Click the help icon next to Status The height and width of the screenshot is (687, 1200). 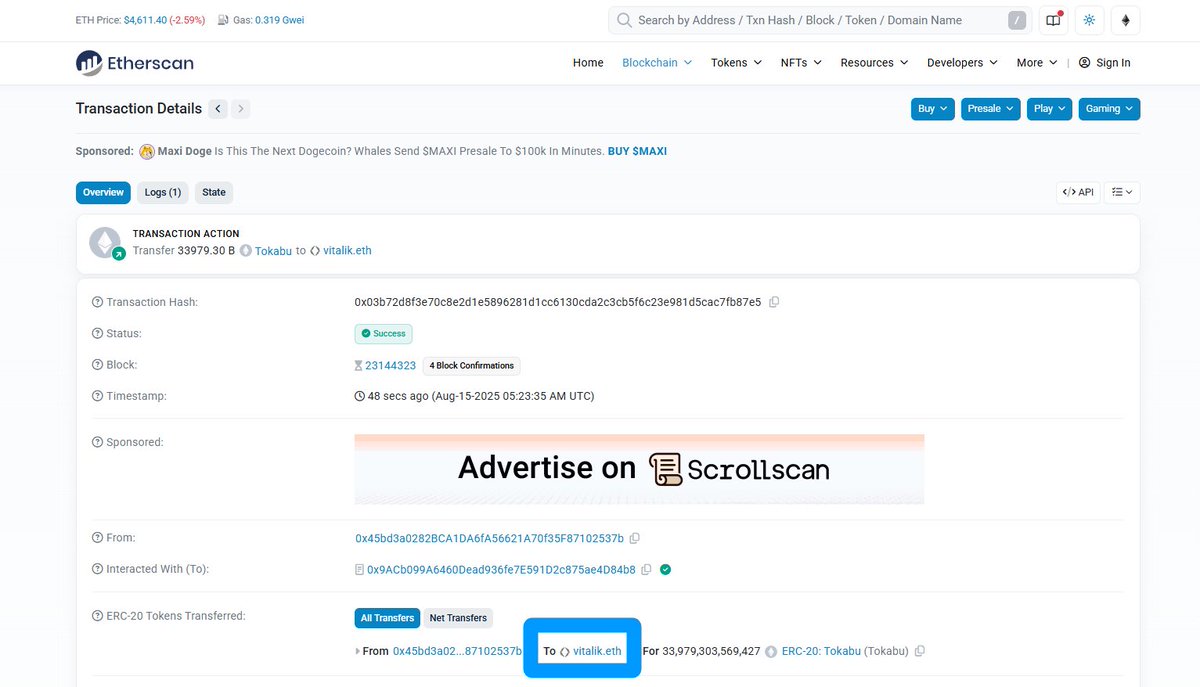point(97,333)
